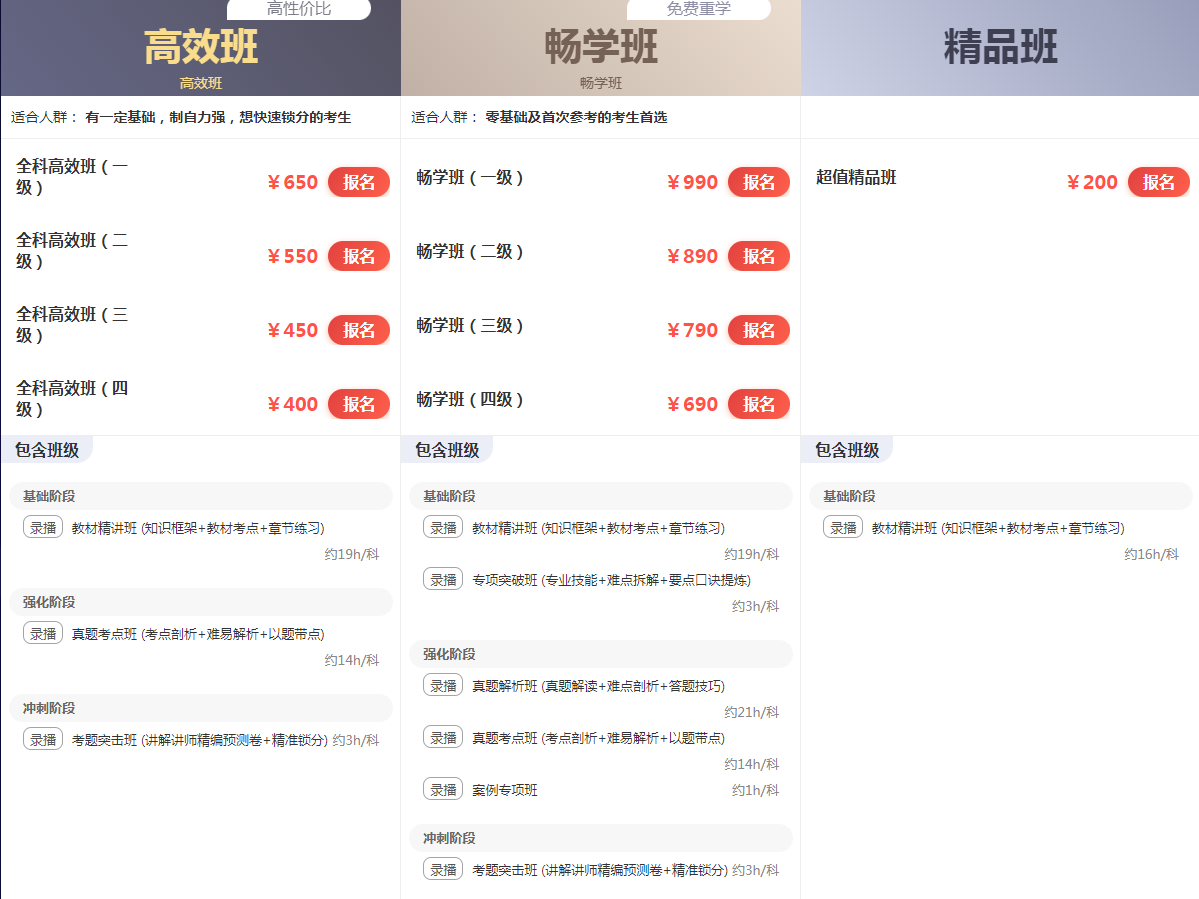Click the 畅学班（三级）course name
This screenshot has width=1199, height=899.
[470, 326]
